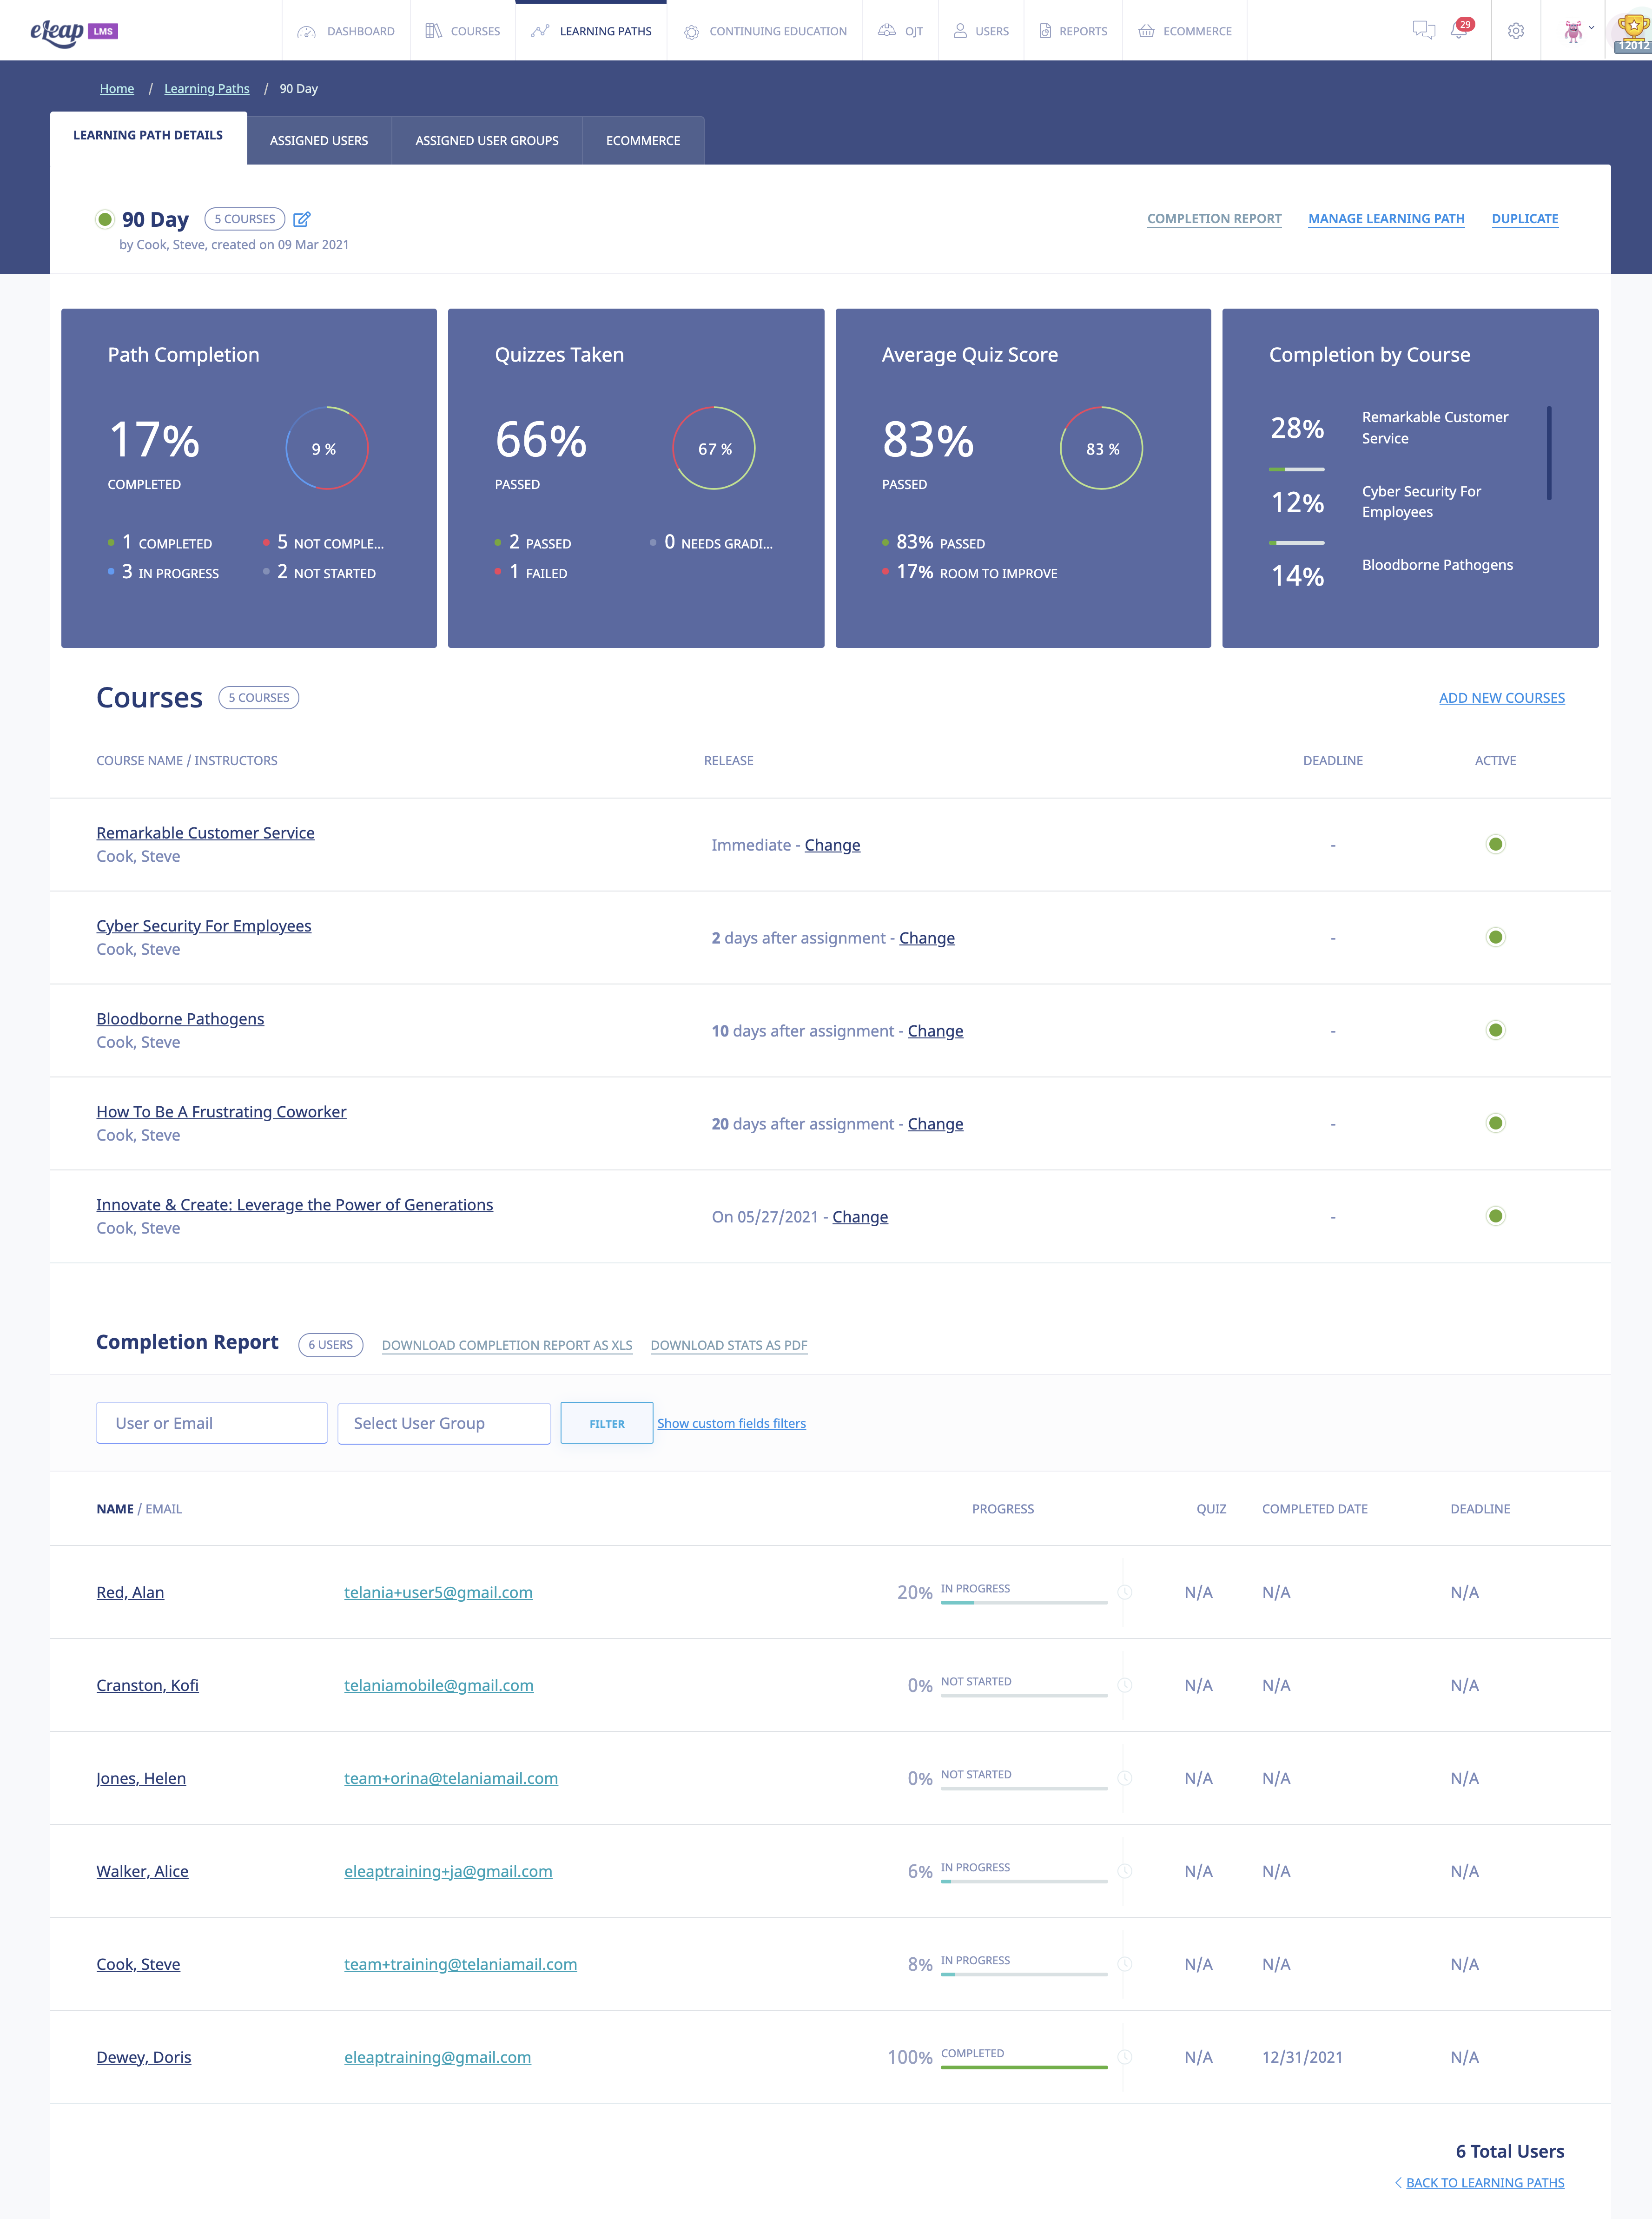Click the Add New Courses link

point(1501,698)
